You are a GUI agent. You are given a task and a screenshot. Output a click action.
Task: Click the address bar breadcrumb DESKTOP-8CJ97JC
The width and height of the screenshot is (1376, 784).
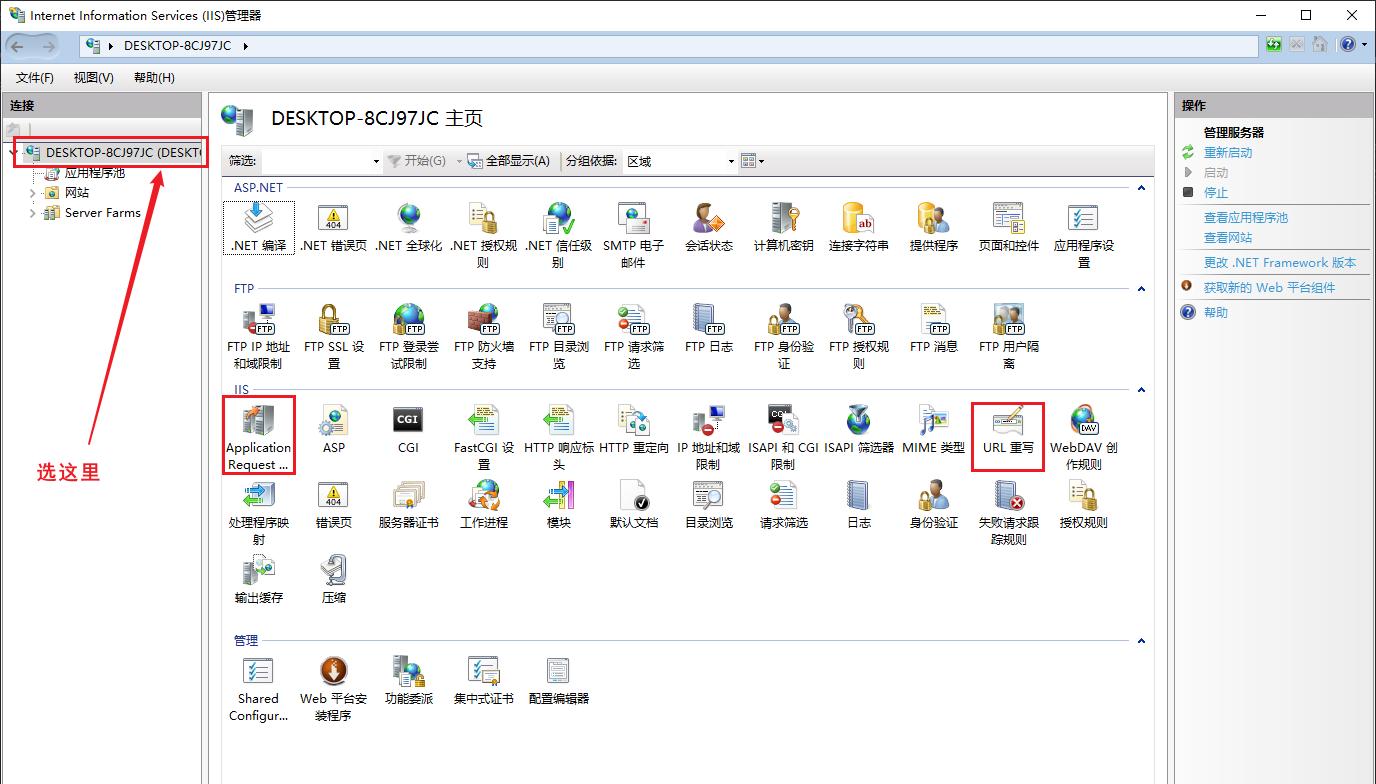coord(180,46)
